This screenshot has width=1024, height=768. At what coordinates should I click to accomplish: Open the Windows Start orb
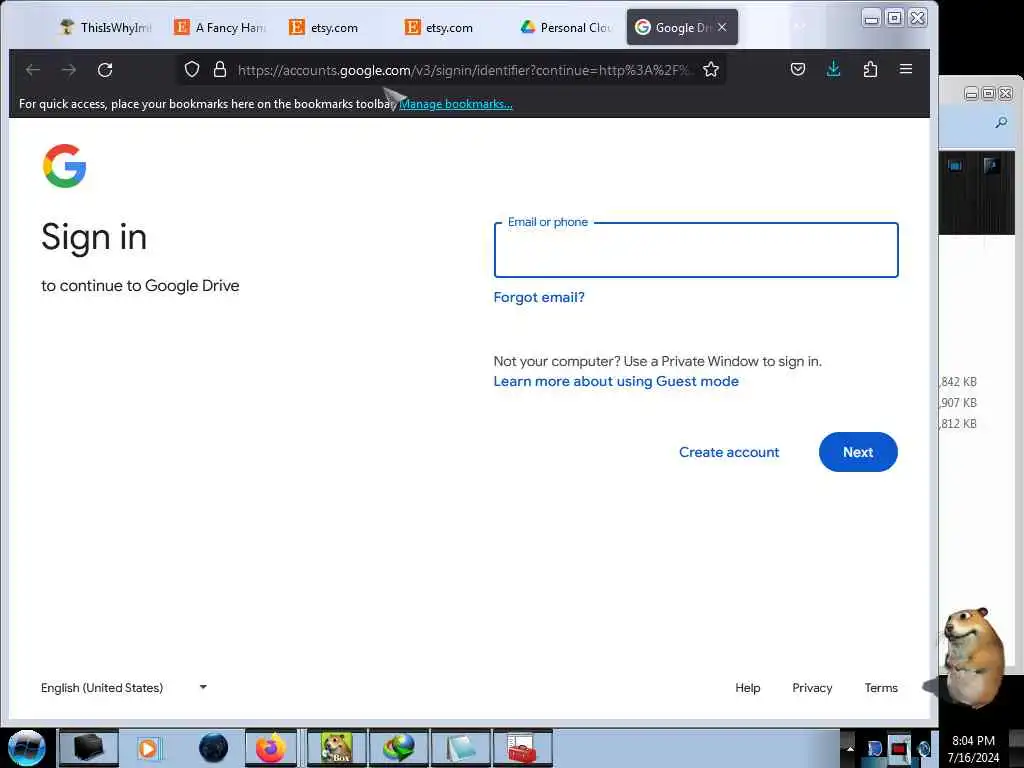(26, 748)
